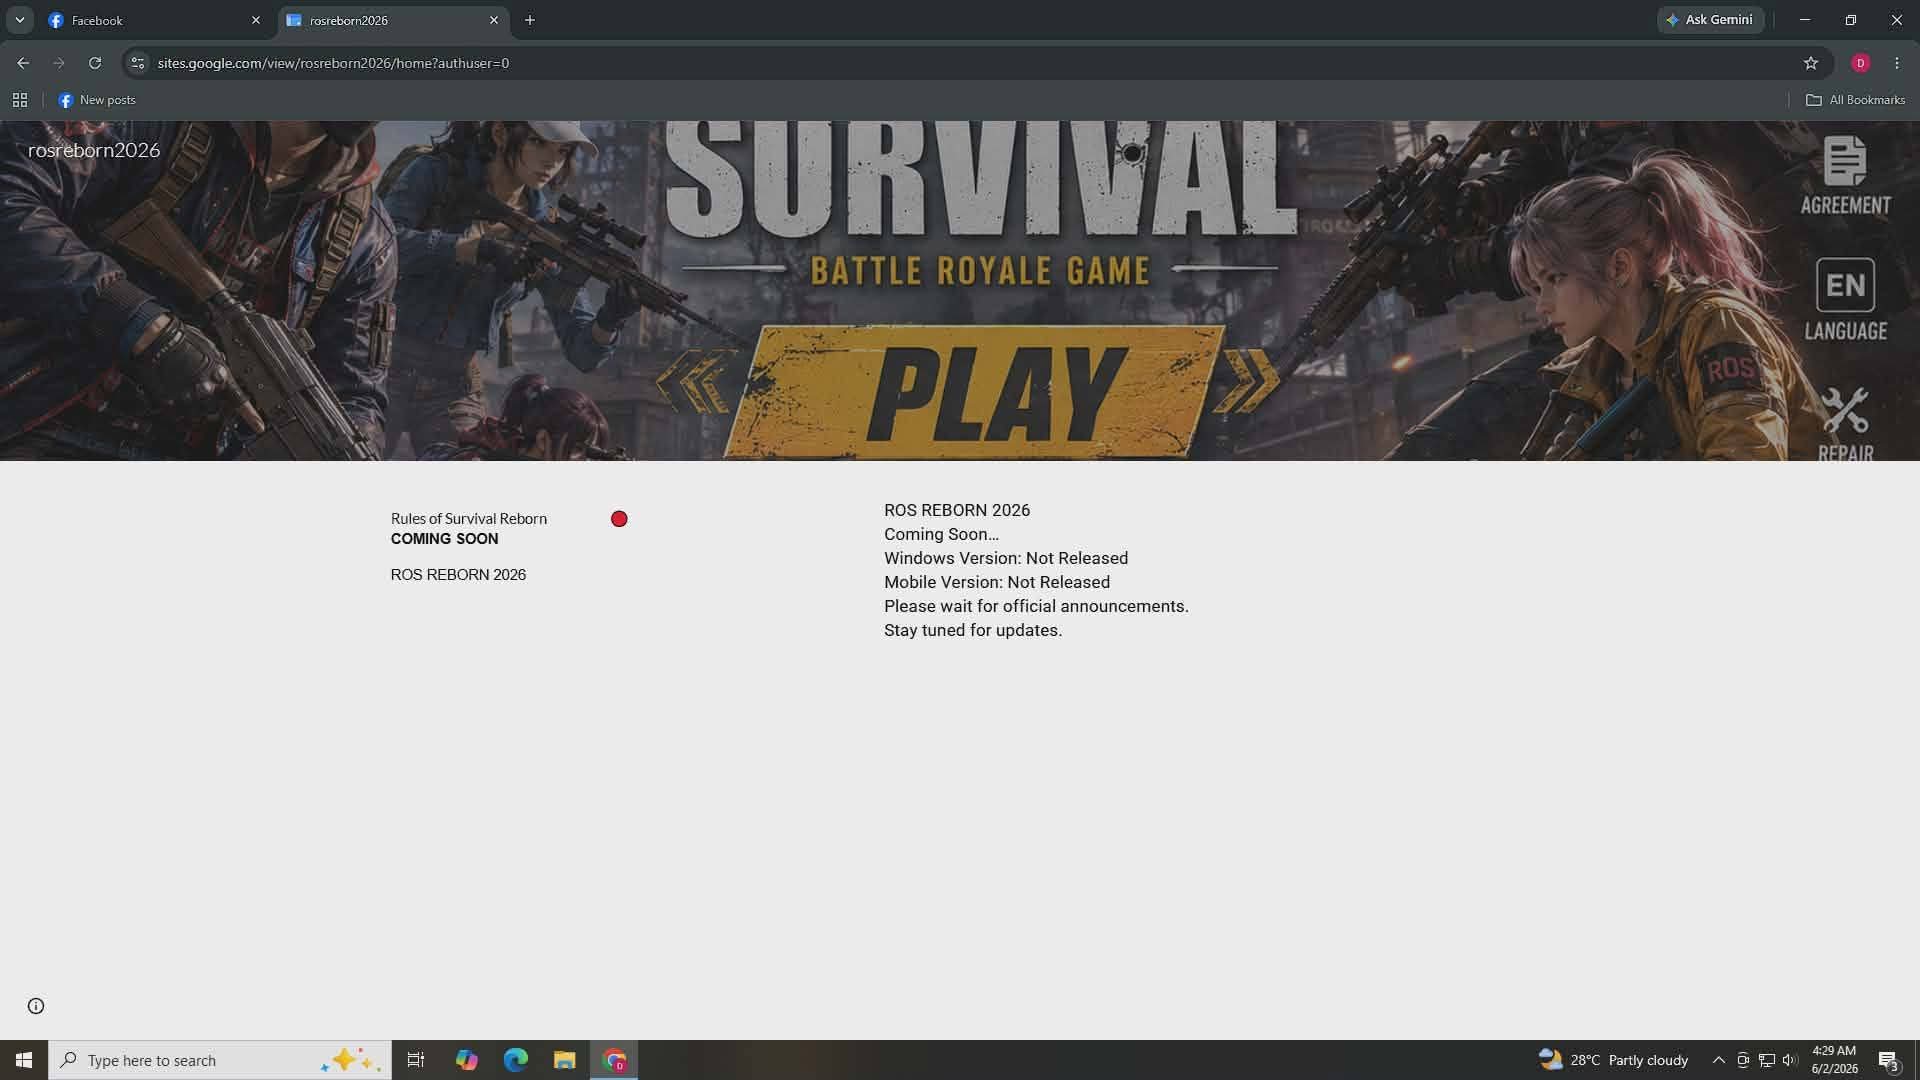Open a new browser tab
Screen dimensions: 1920x1080
click(530, 20)
